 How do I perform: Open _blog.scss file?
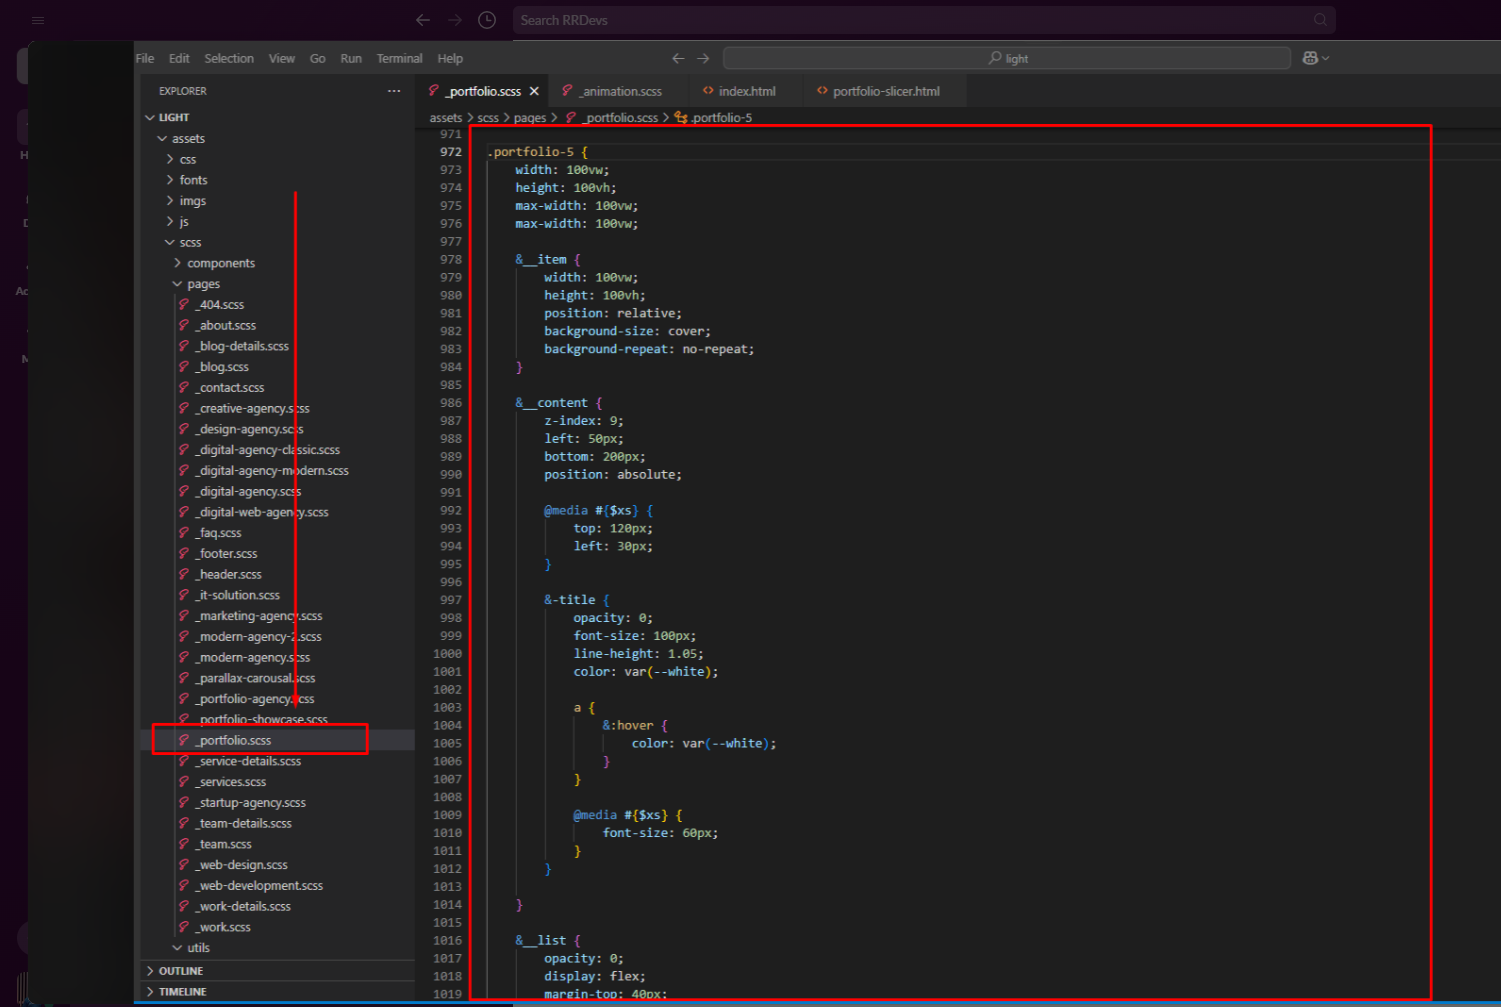tap(222, 367)
